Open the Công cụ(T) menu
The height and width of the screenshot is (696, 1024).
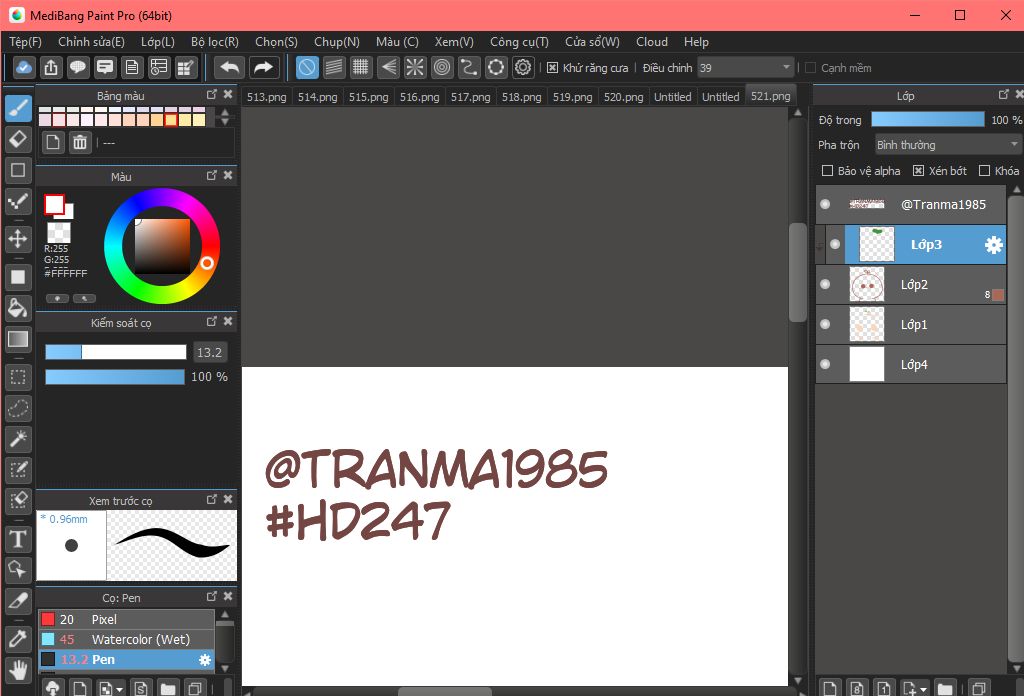pyautogui.click(x=519, y=42)
